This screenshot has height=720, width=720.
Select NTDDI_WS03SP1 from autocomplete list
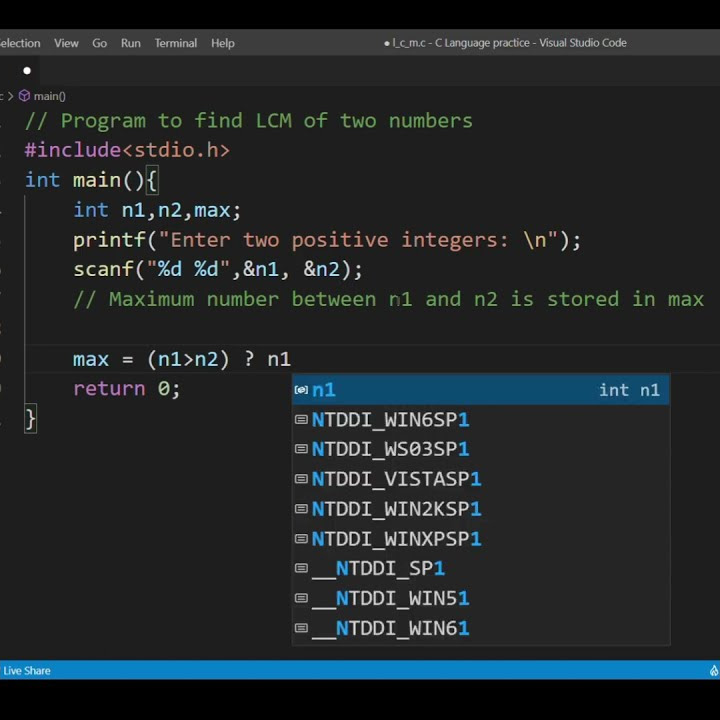click(481, 449)
